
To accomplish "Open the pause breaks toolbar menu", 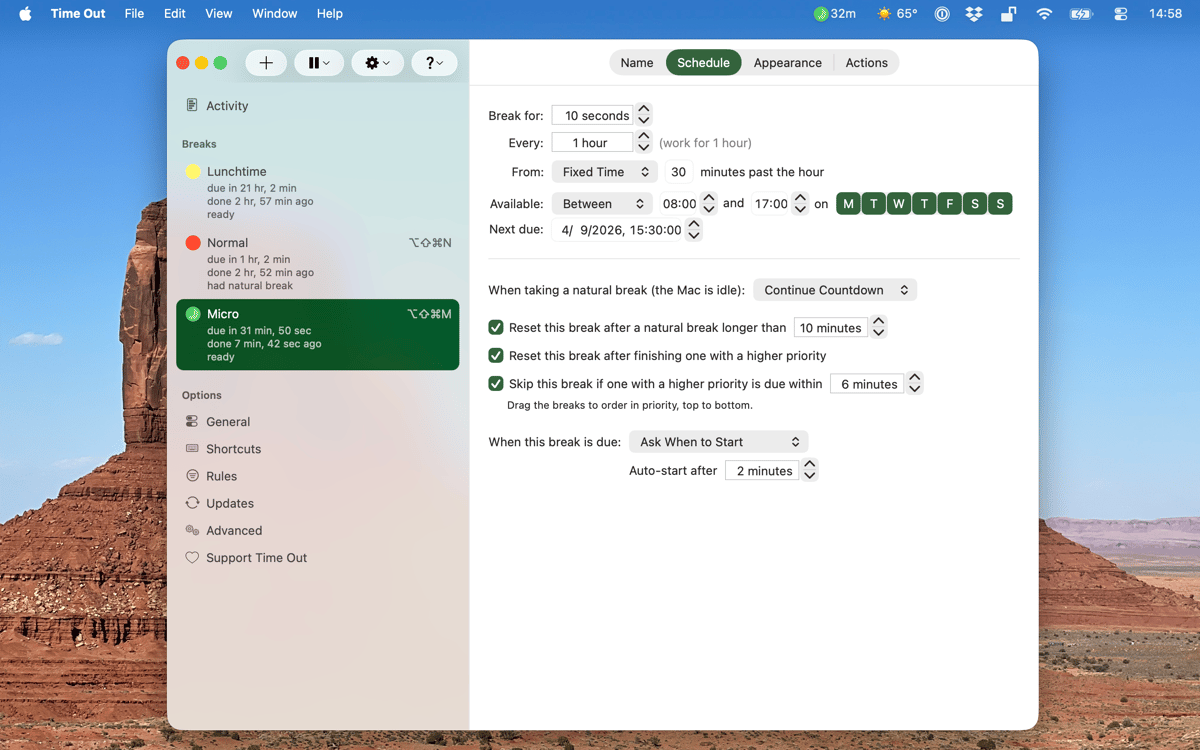I will pyautogui.click(x=319, y=63).
